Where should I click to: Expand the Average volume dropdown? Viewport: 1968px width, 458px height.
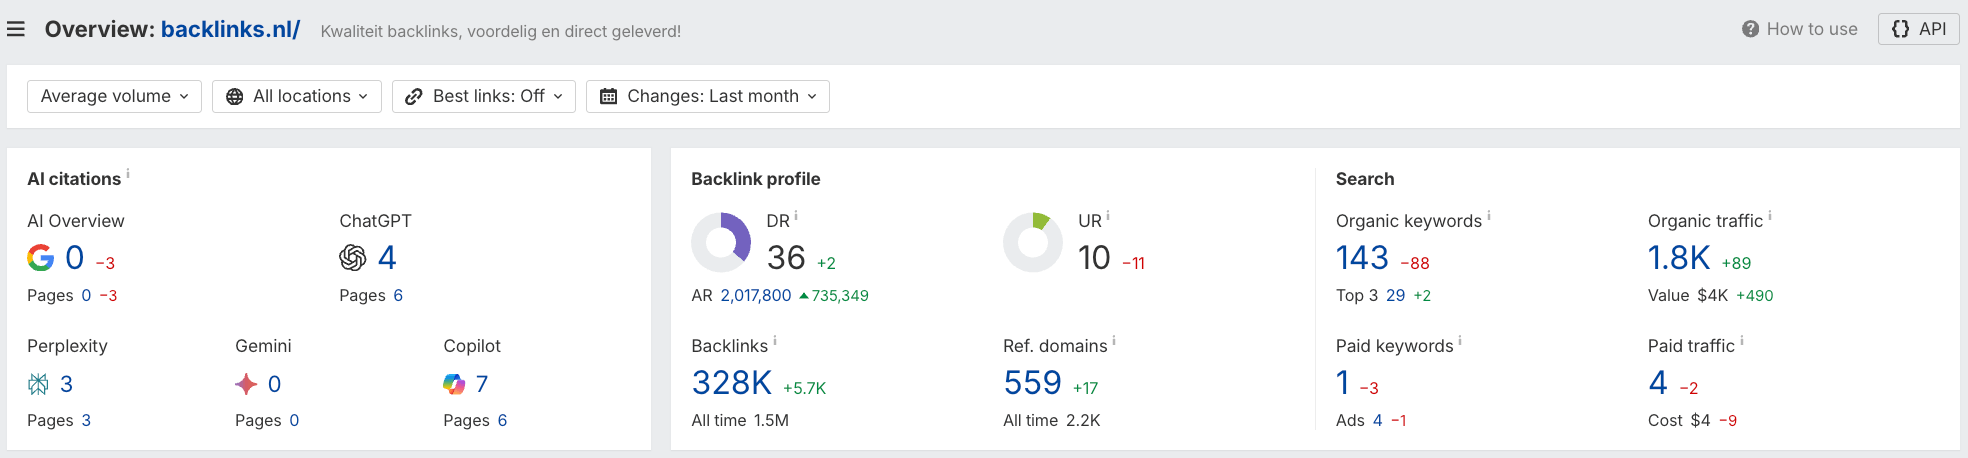pos(114,96)
